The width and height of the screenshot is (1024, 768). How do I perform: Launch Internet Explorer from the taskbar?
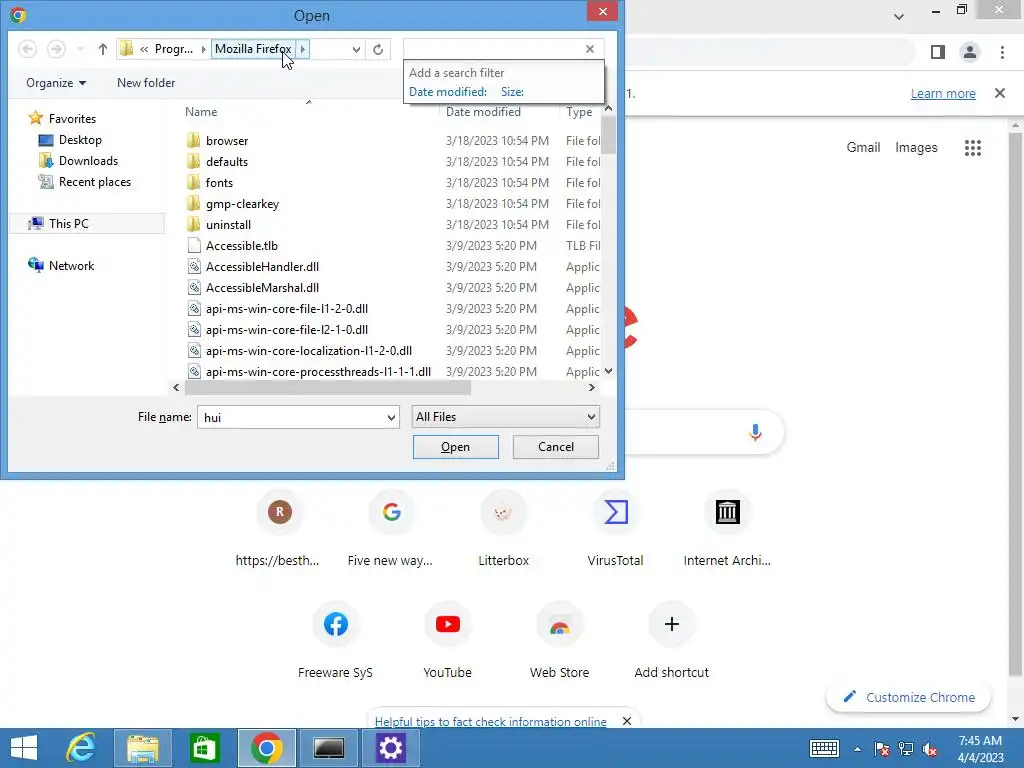point(82,748)
